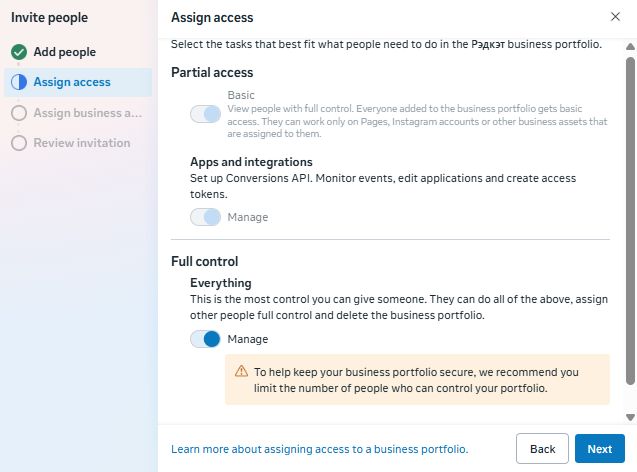
Task: Open Learn more about assigning access link
Action: (319, 449)
